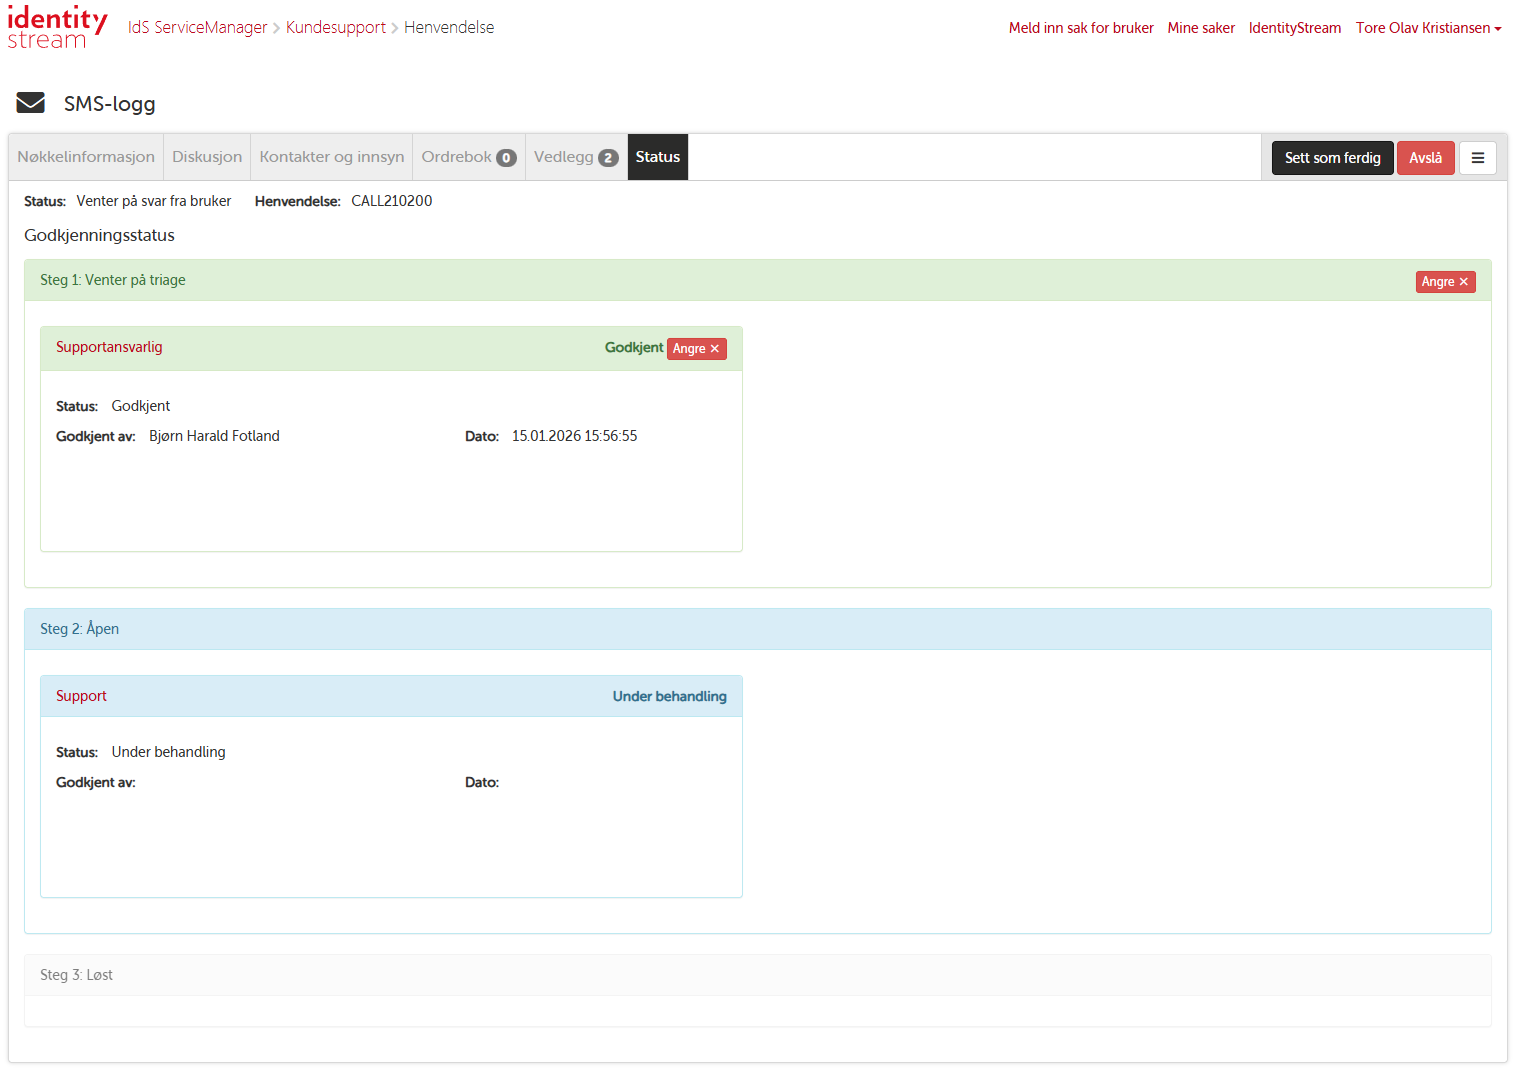The height and width of the screenshot is (1071, 1518).
Task: Click the Ordrebok count badge
Action: coord(507,158)
